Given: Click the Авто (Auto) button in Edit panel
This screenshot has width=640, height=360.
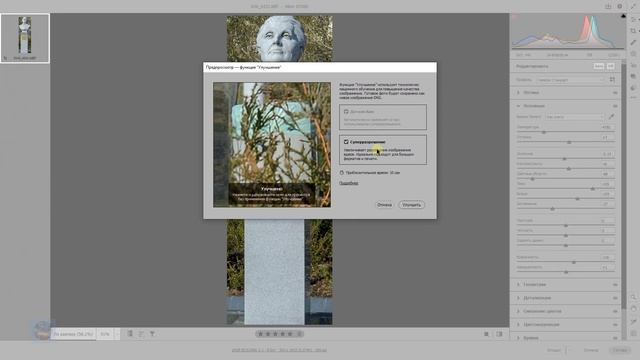Looking at the screenshot, I should click(598, 66).
